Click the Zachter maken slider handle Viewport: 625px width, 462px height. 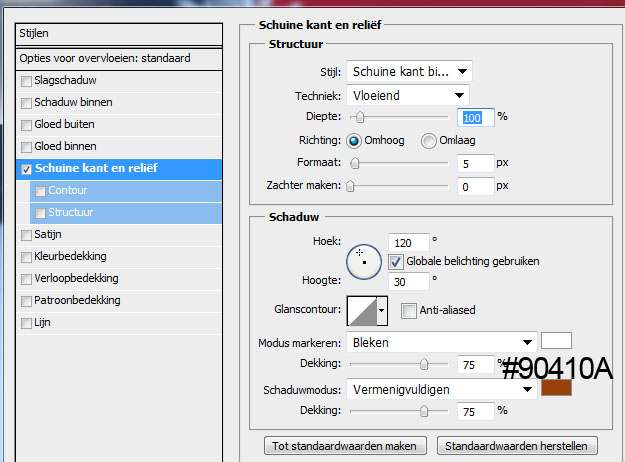coord(350,186)
